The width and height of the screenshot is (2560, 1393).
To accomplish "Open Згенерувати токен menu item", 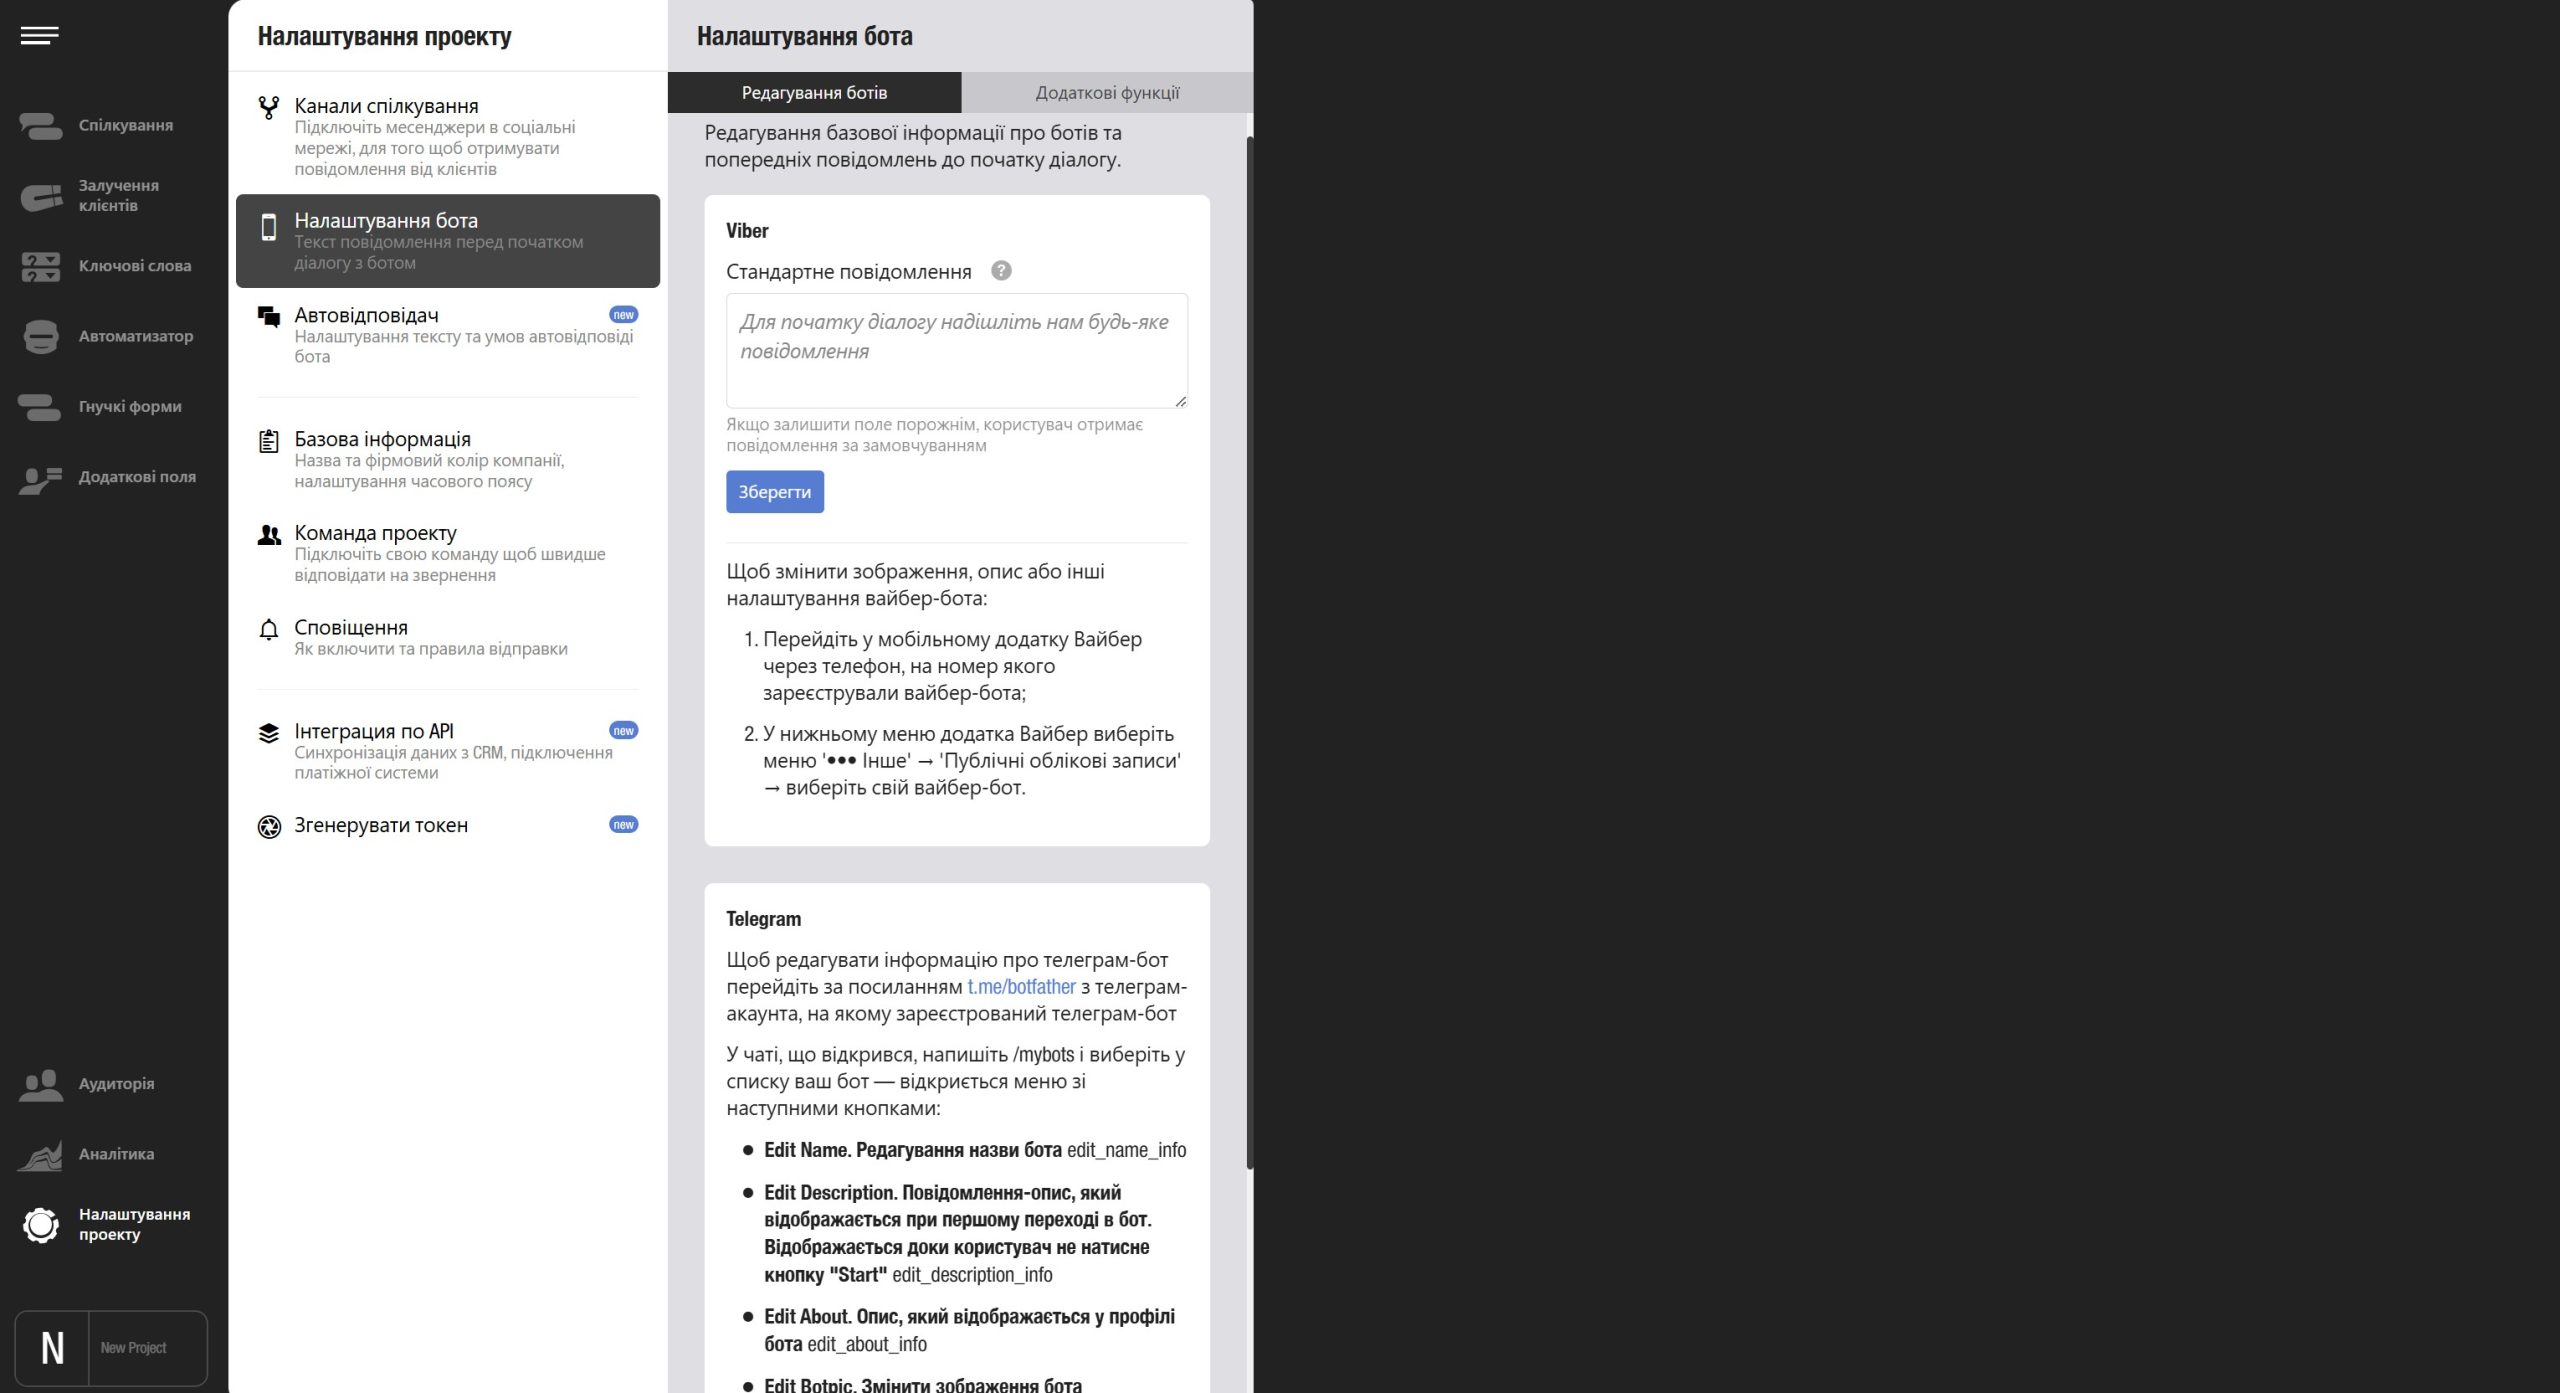I will coord(448,825).
